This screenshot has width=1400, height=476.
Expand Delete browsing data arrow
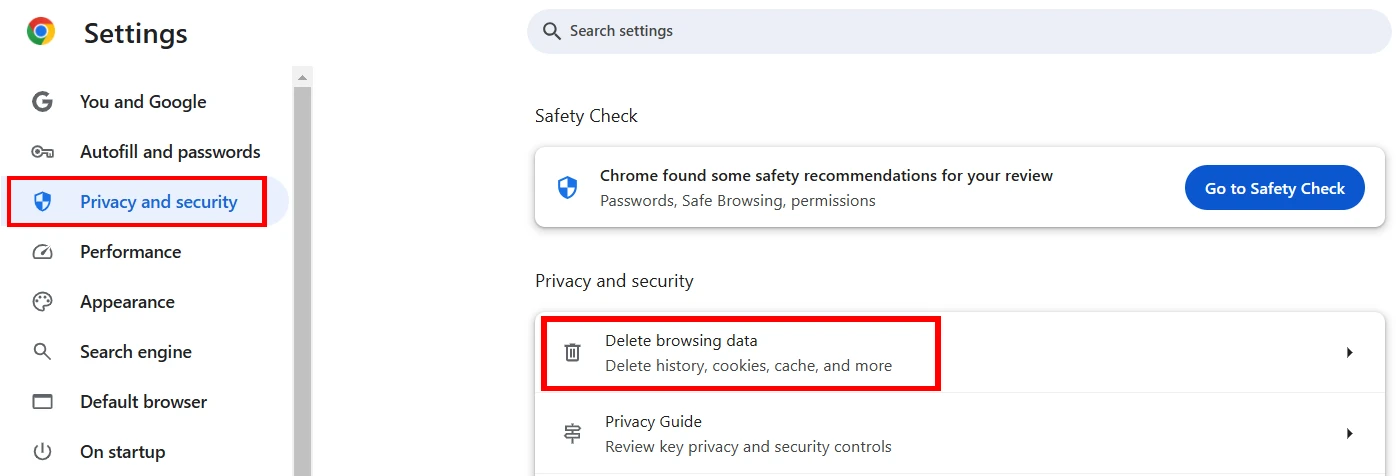[1349, 353]
